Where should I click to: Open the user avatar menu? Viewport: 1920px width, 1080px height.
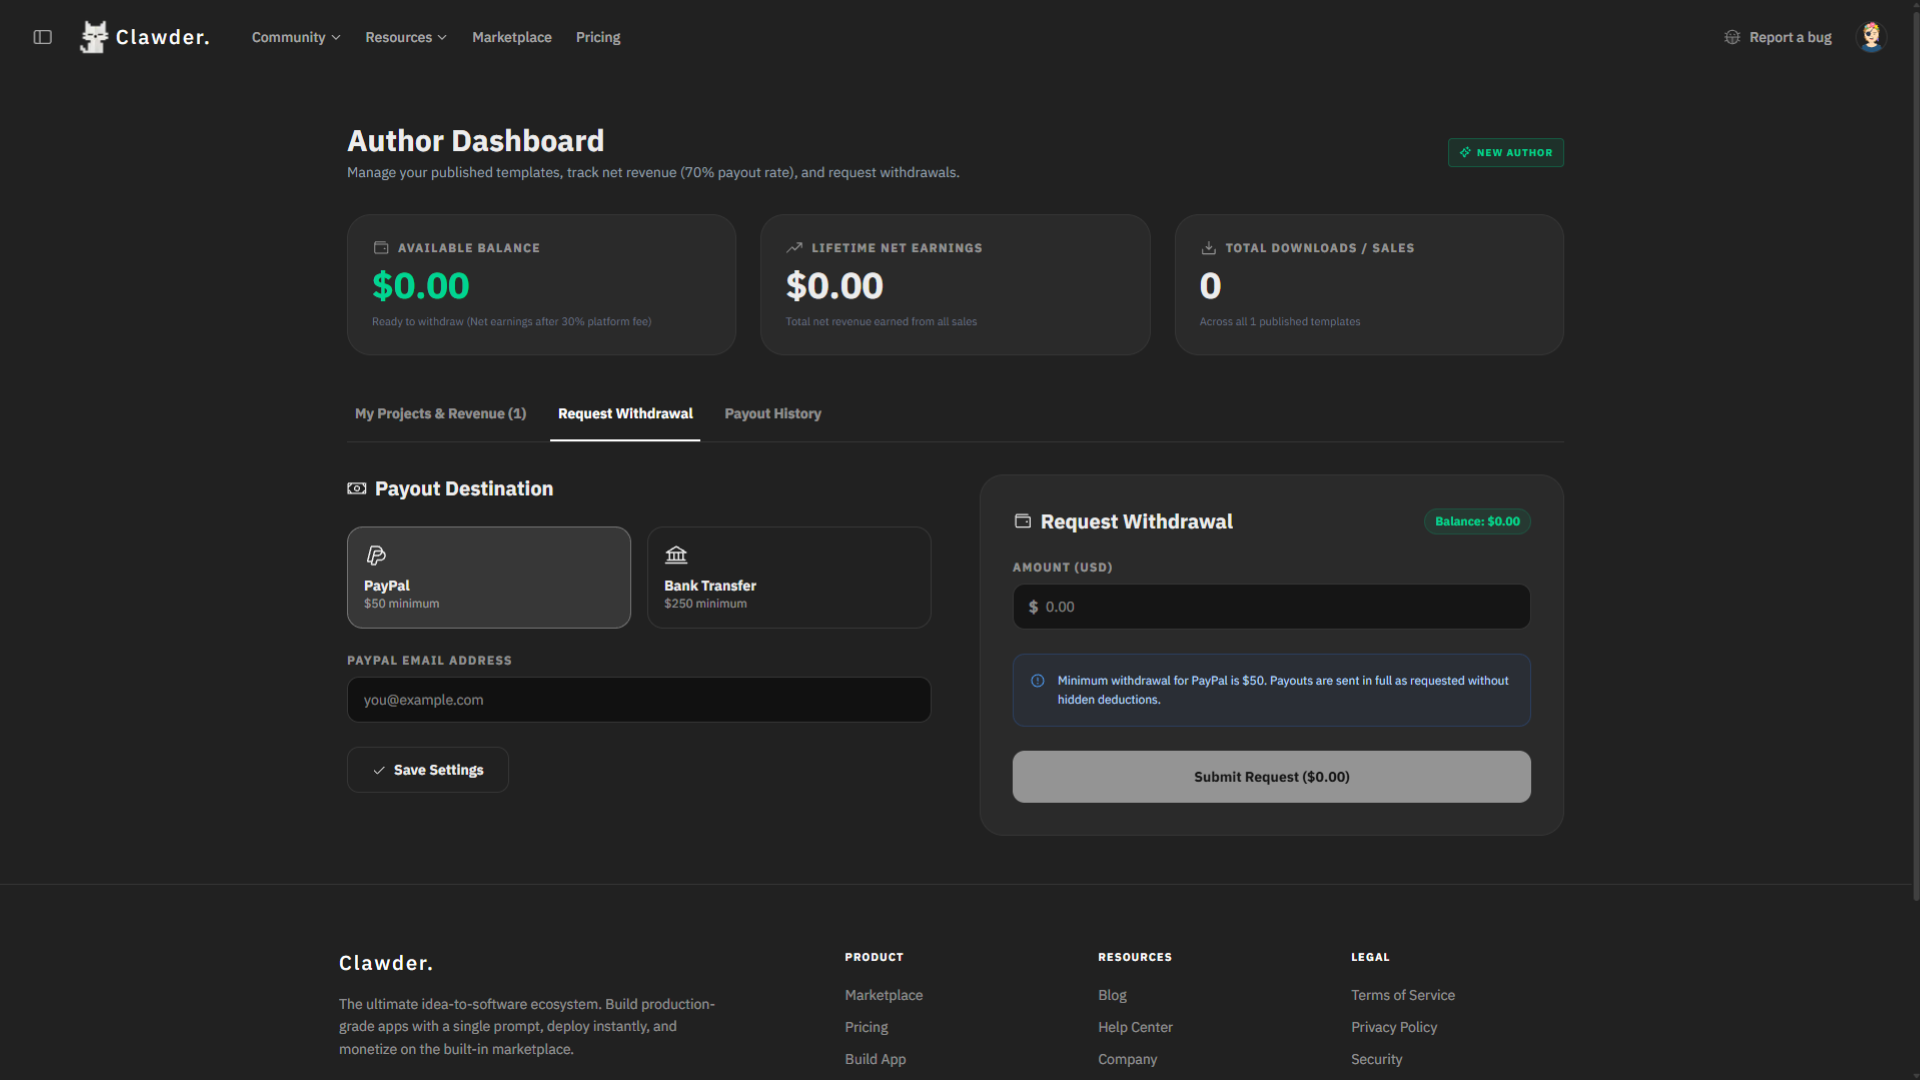point(1871,37)
